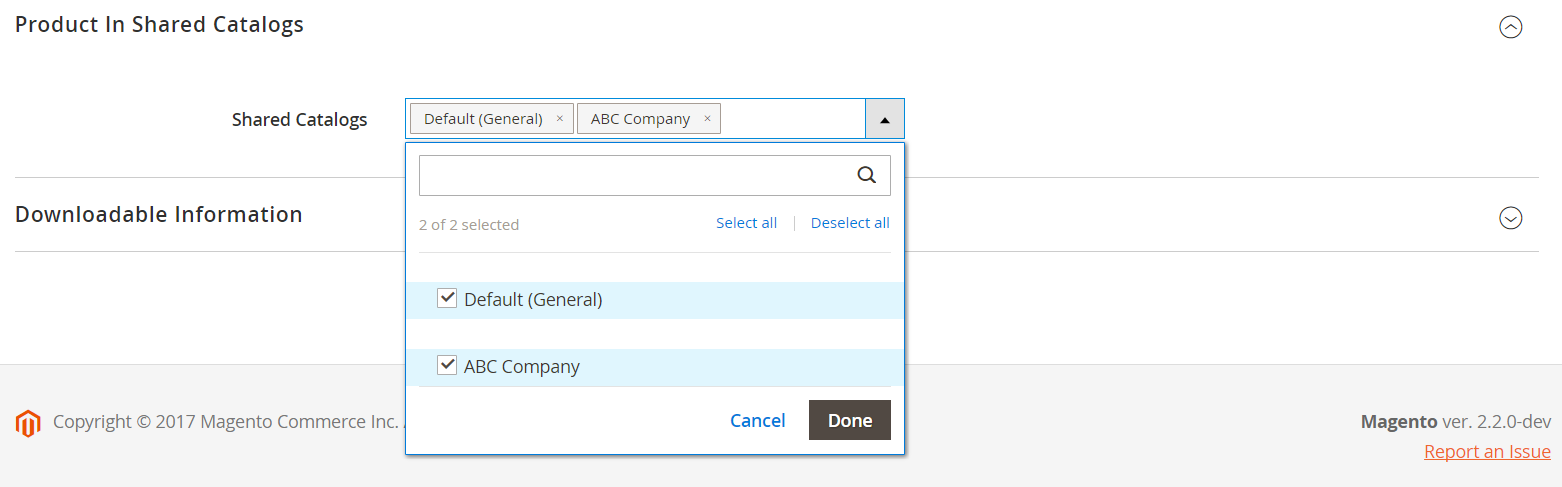Click the ABC Company tag label
The width and height of the screenshot is (1562, 487).
click(x=640, y=118)
